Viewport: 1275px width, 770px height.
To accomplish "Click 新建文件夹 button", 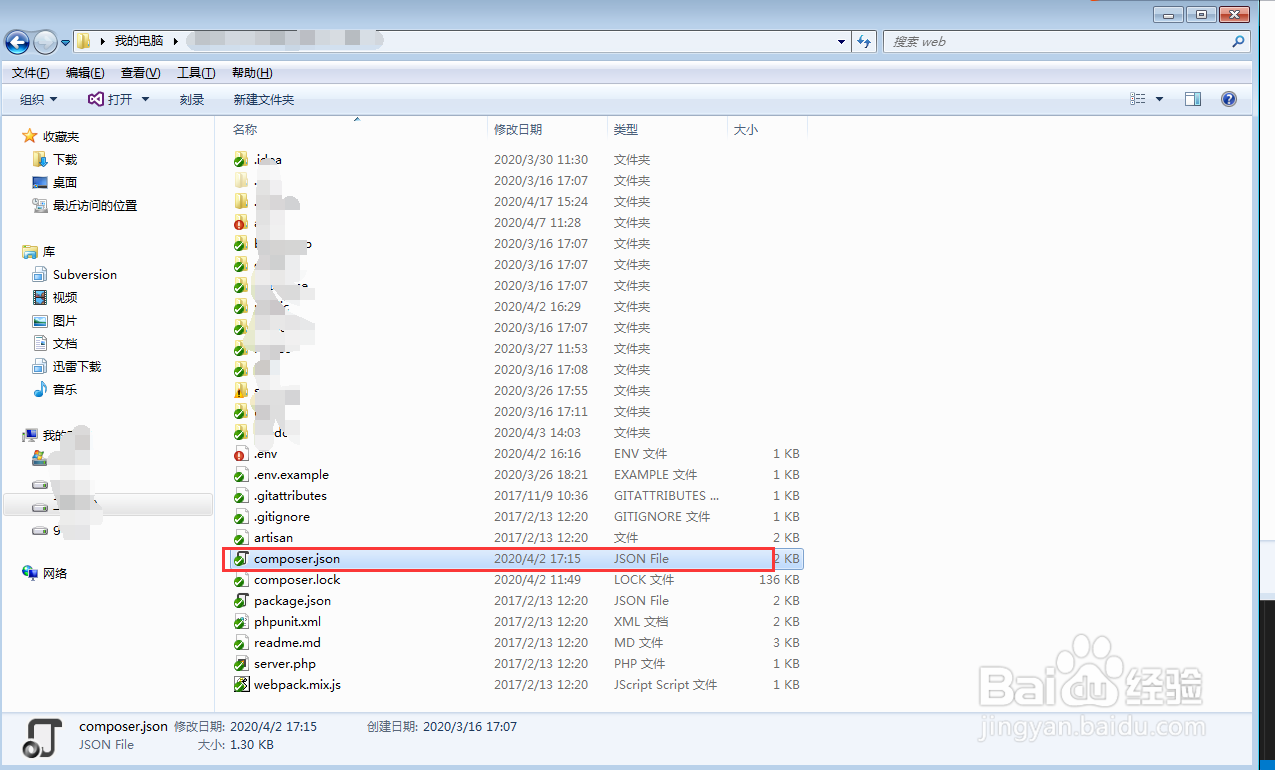I will [264, 99].
